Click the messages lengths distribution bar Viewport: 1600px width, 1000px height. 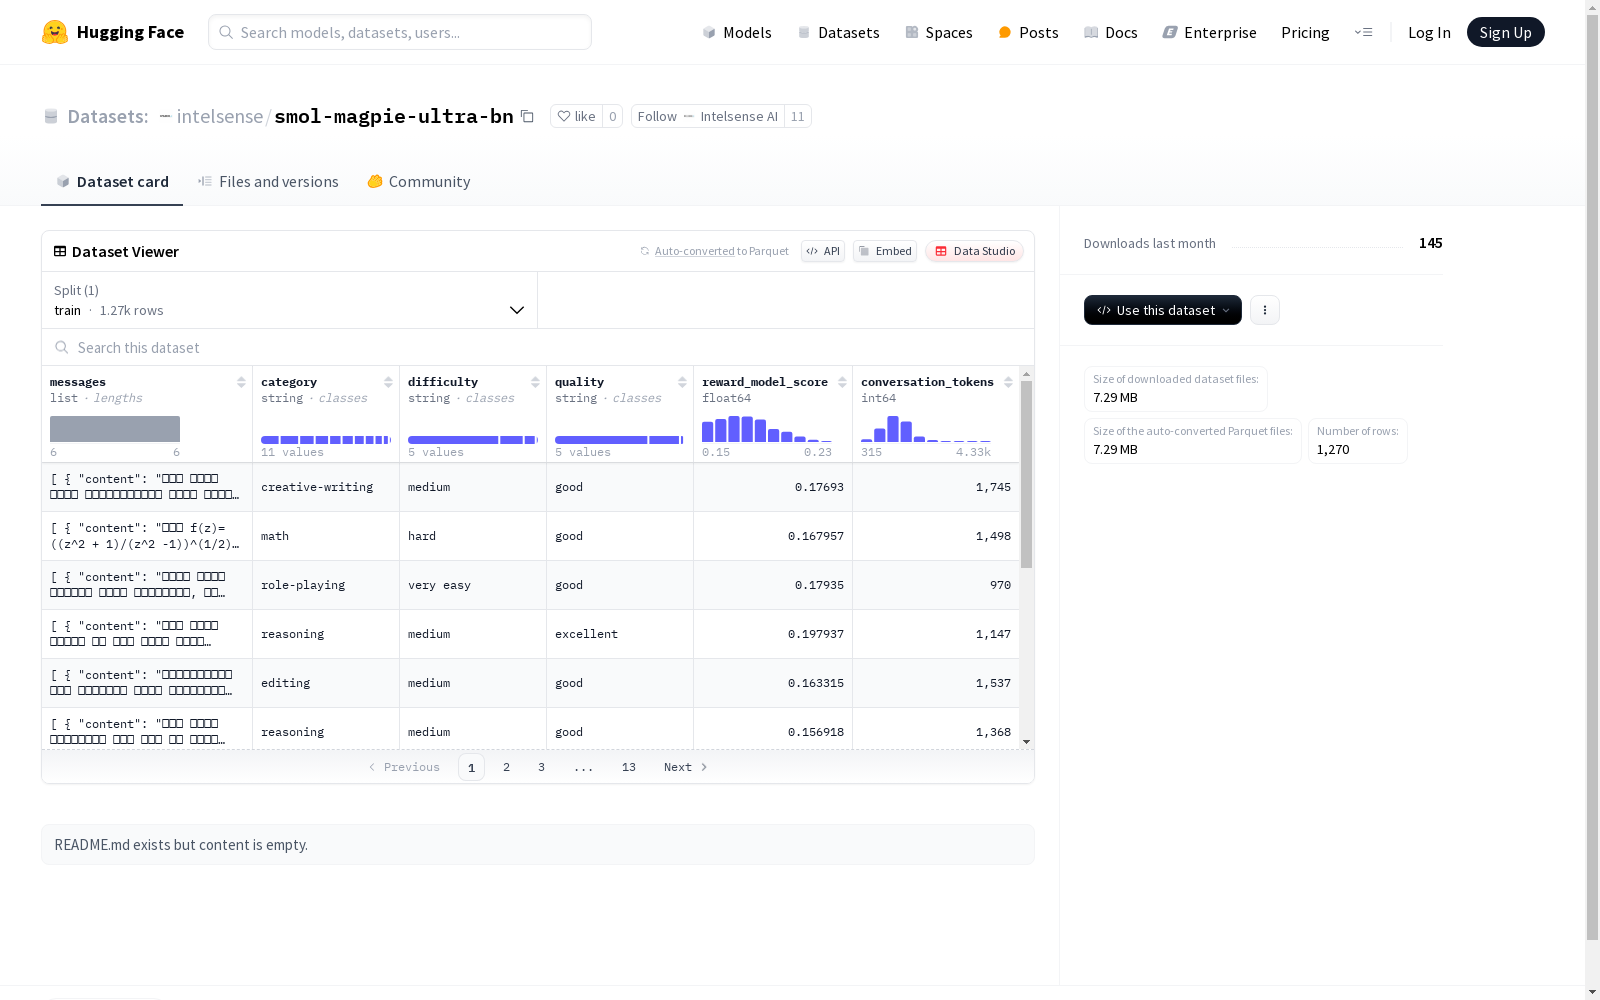(x=115, y=429)
